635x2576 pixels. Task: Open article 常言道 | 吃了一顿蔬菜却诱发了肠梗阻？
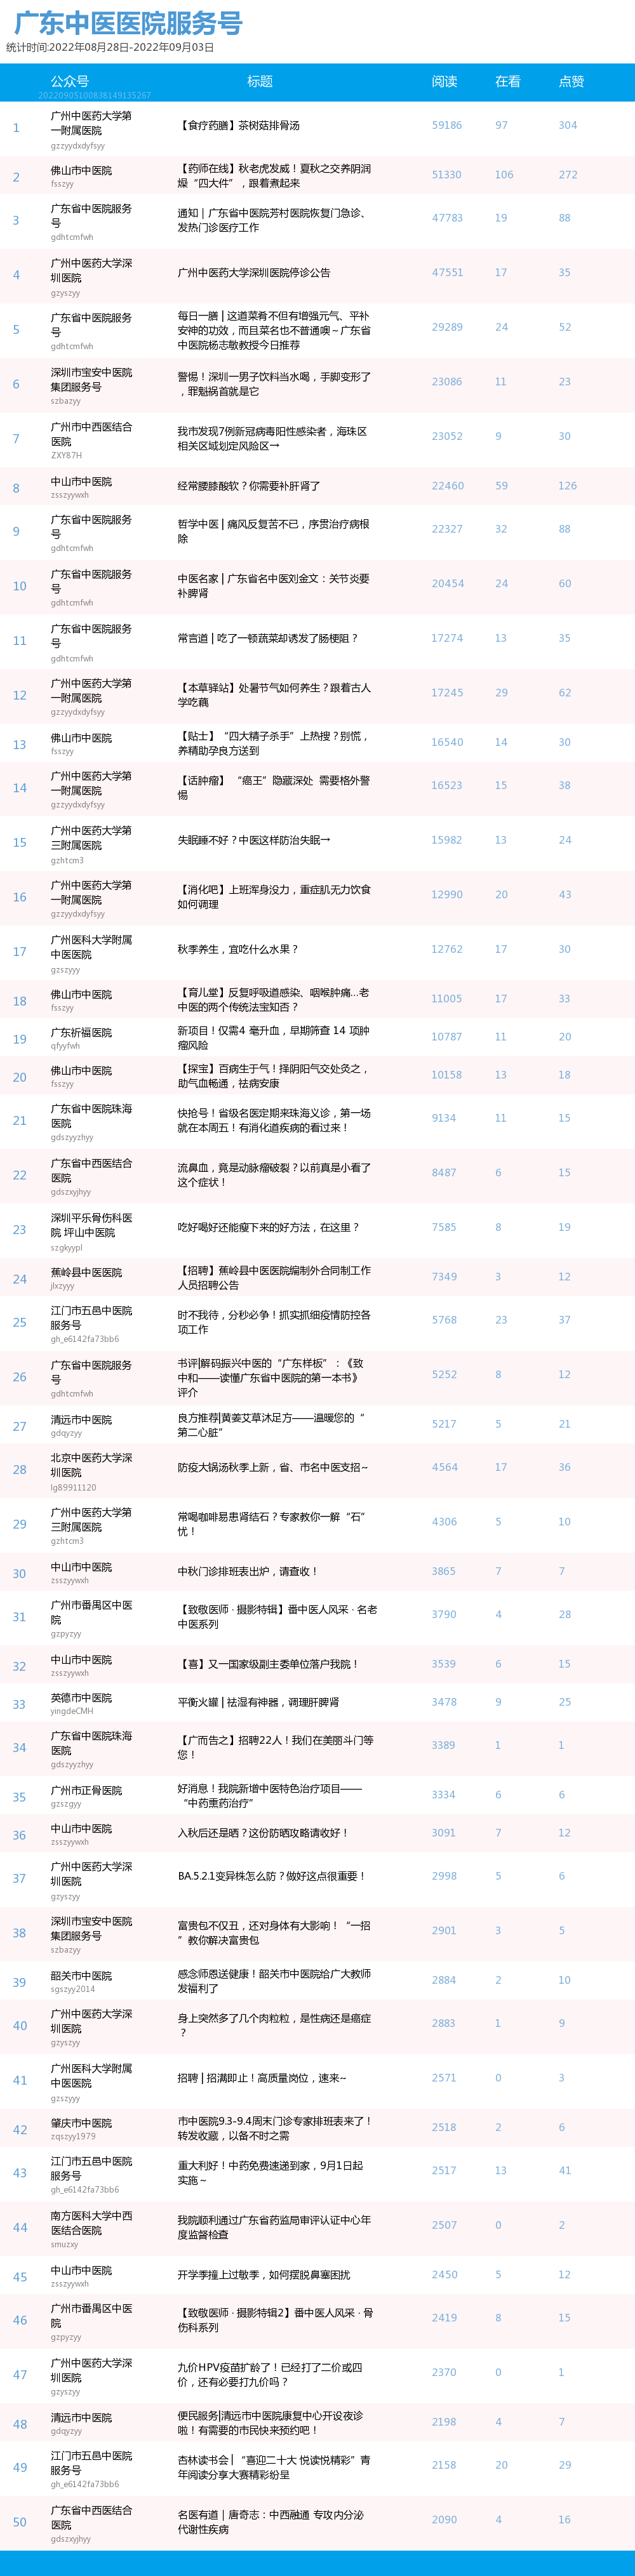coord(268,638)
